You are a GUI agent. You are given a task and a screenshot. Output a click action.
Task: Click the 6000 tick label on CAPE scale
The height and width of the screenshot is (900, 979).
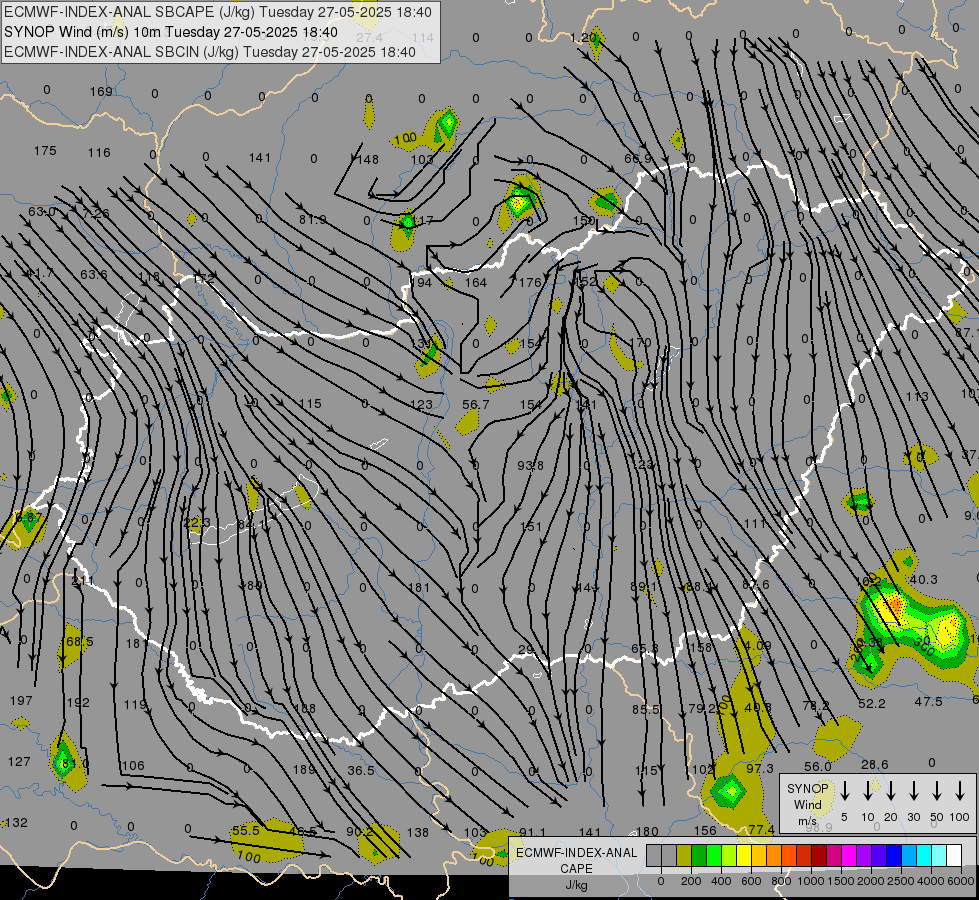(961, 881)
